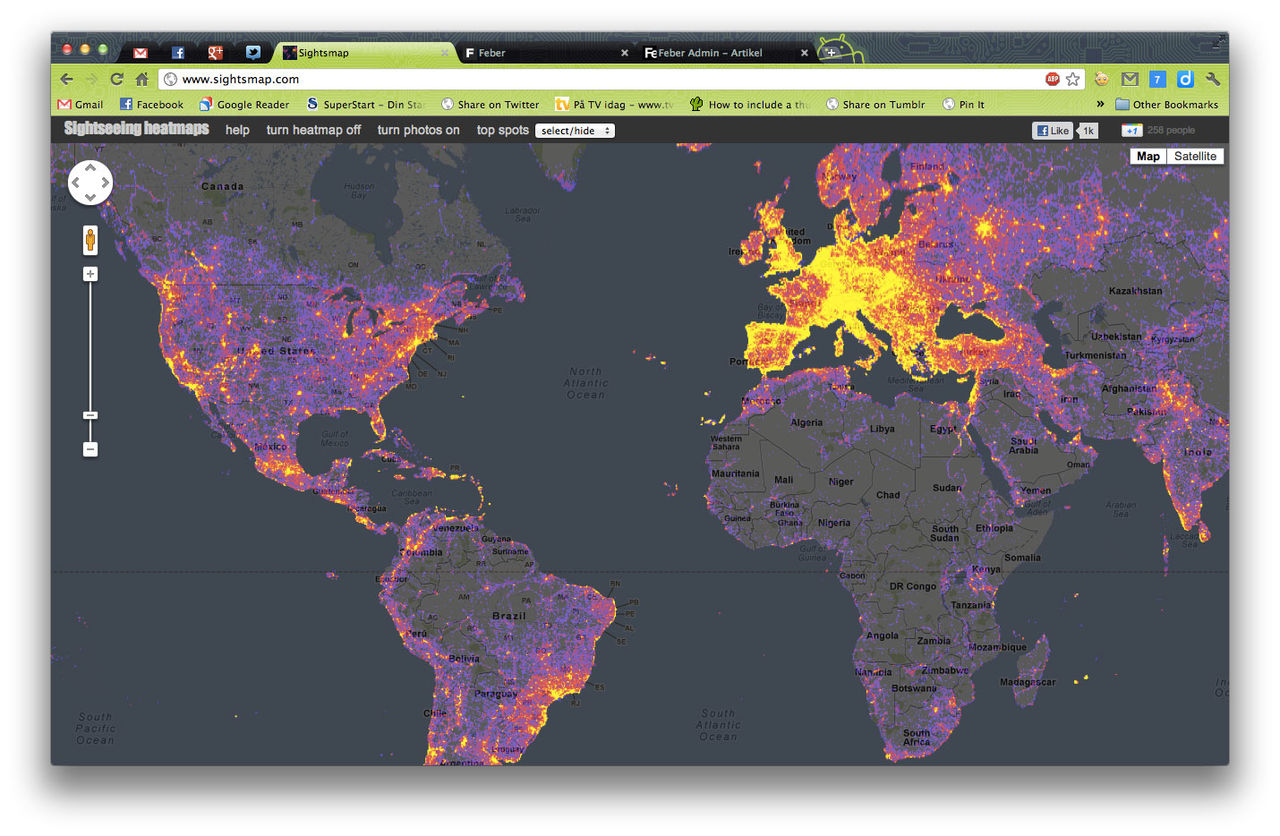Open the Other Bookmarks folder
This screenshot has height=836, width=1280.
point(1167,104)
